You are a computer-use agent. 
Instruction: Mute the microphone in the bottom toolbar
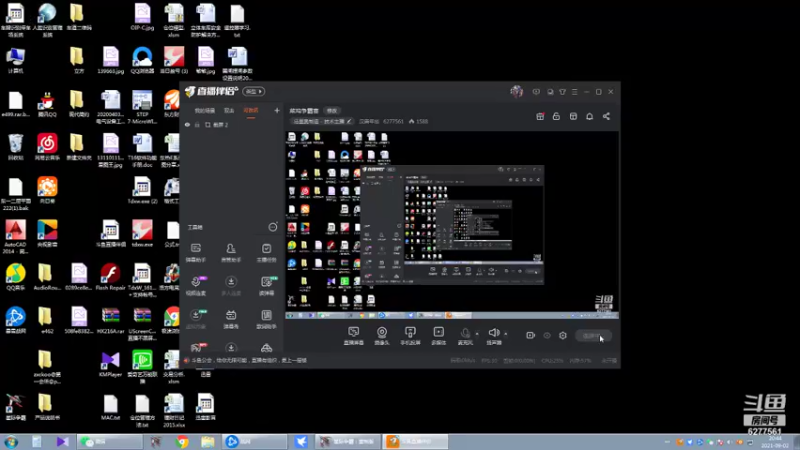click(465, 336)
